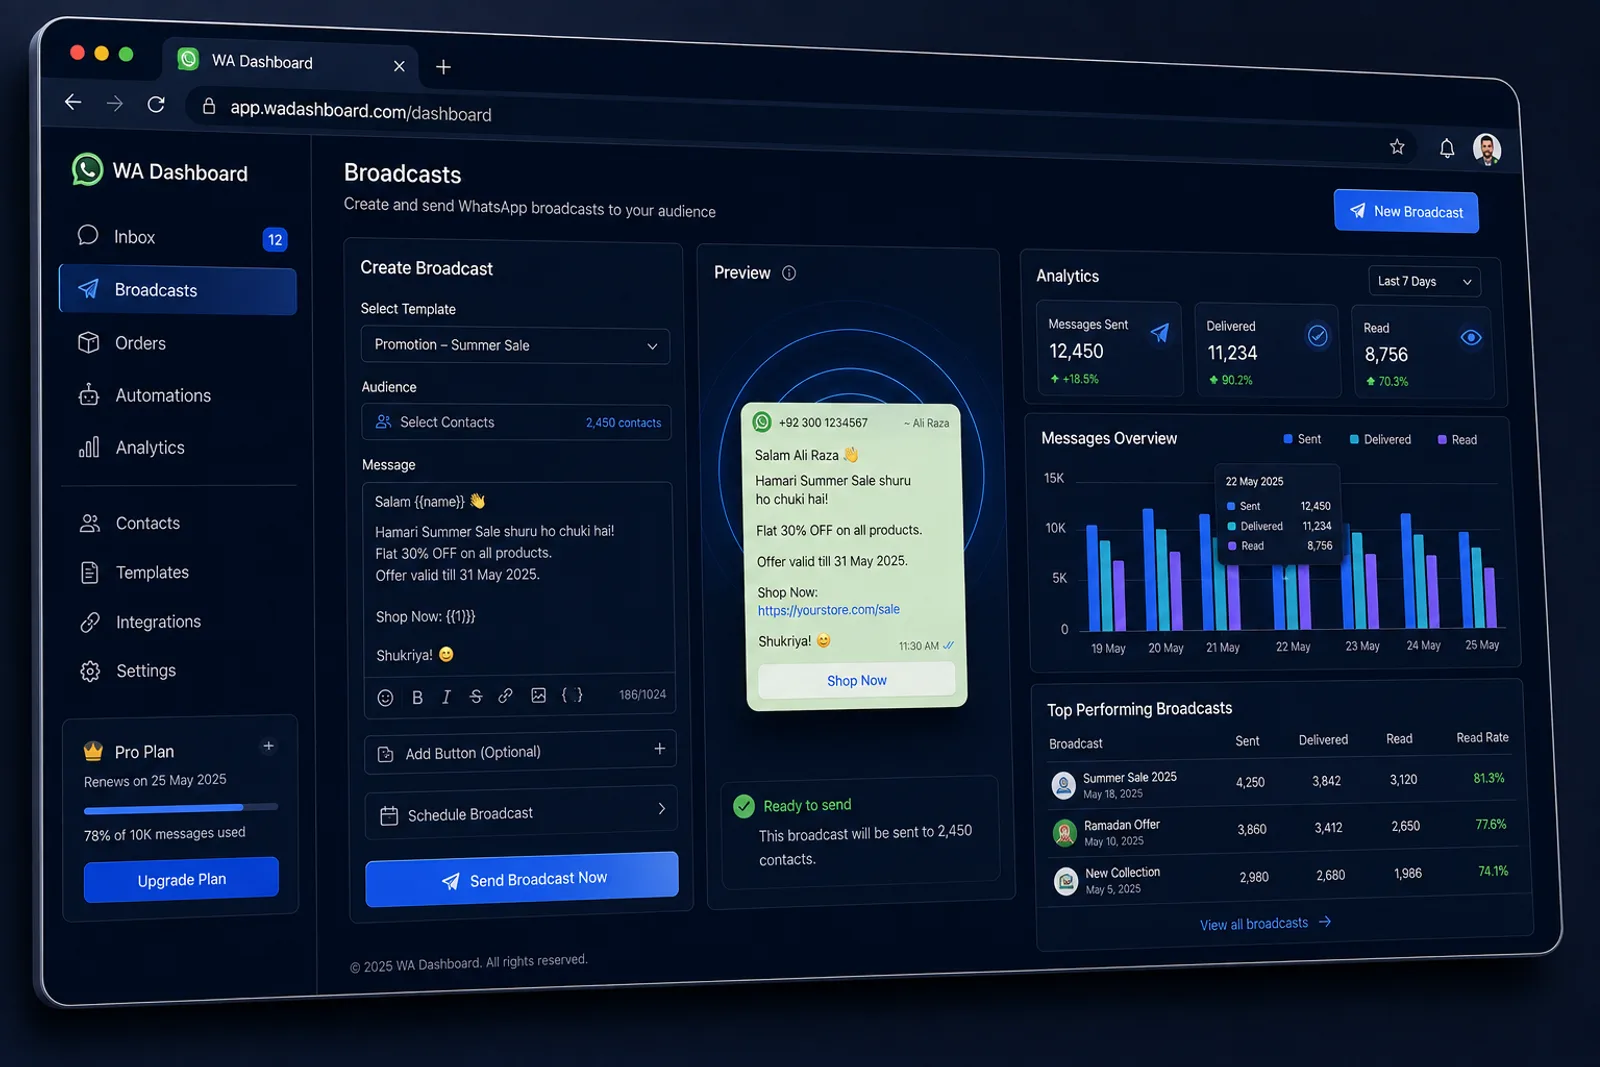The image size is (1600, 1067).
Task: Insert an image using the message toolbar
Action: click(538, 695)
